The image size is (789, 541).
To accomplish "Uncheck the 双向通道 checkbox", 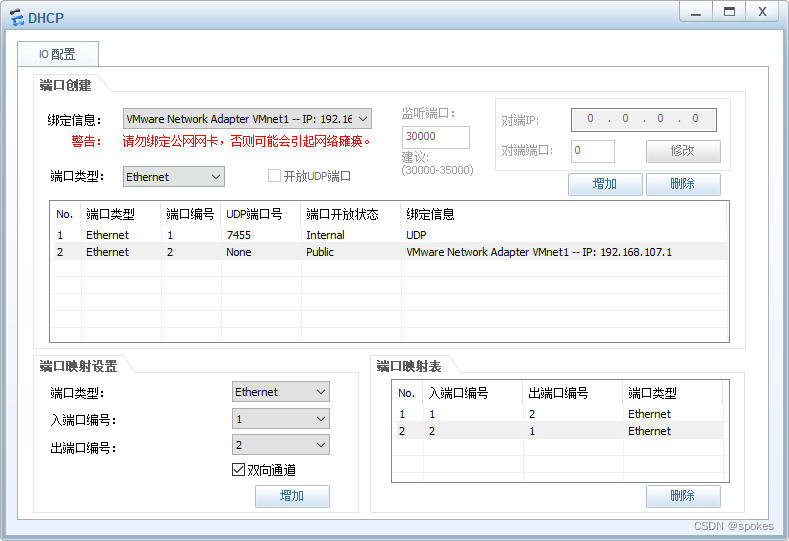I will pyautogui.click(x=238, y=470).
